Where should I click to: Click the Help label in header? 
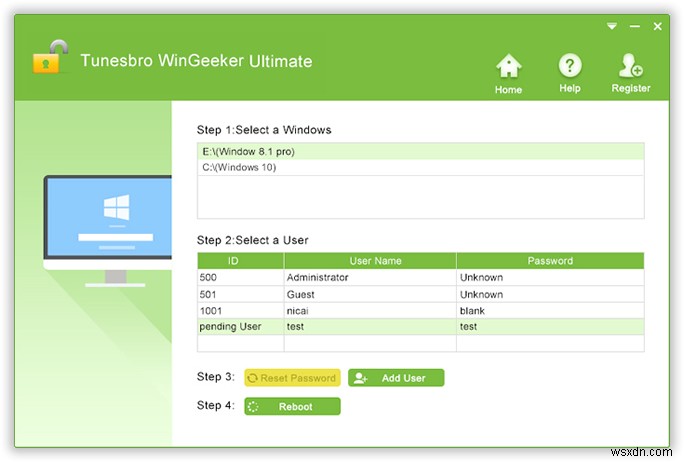(x=570, y=88)
